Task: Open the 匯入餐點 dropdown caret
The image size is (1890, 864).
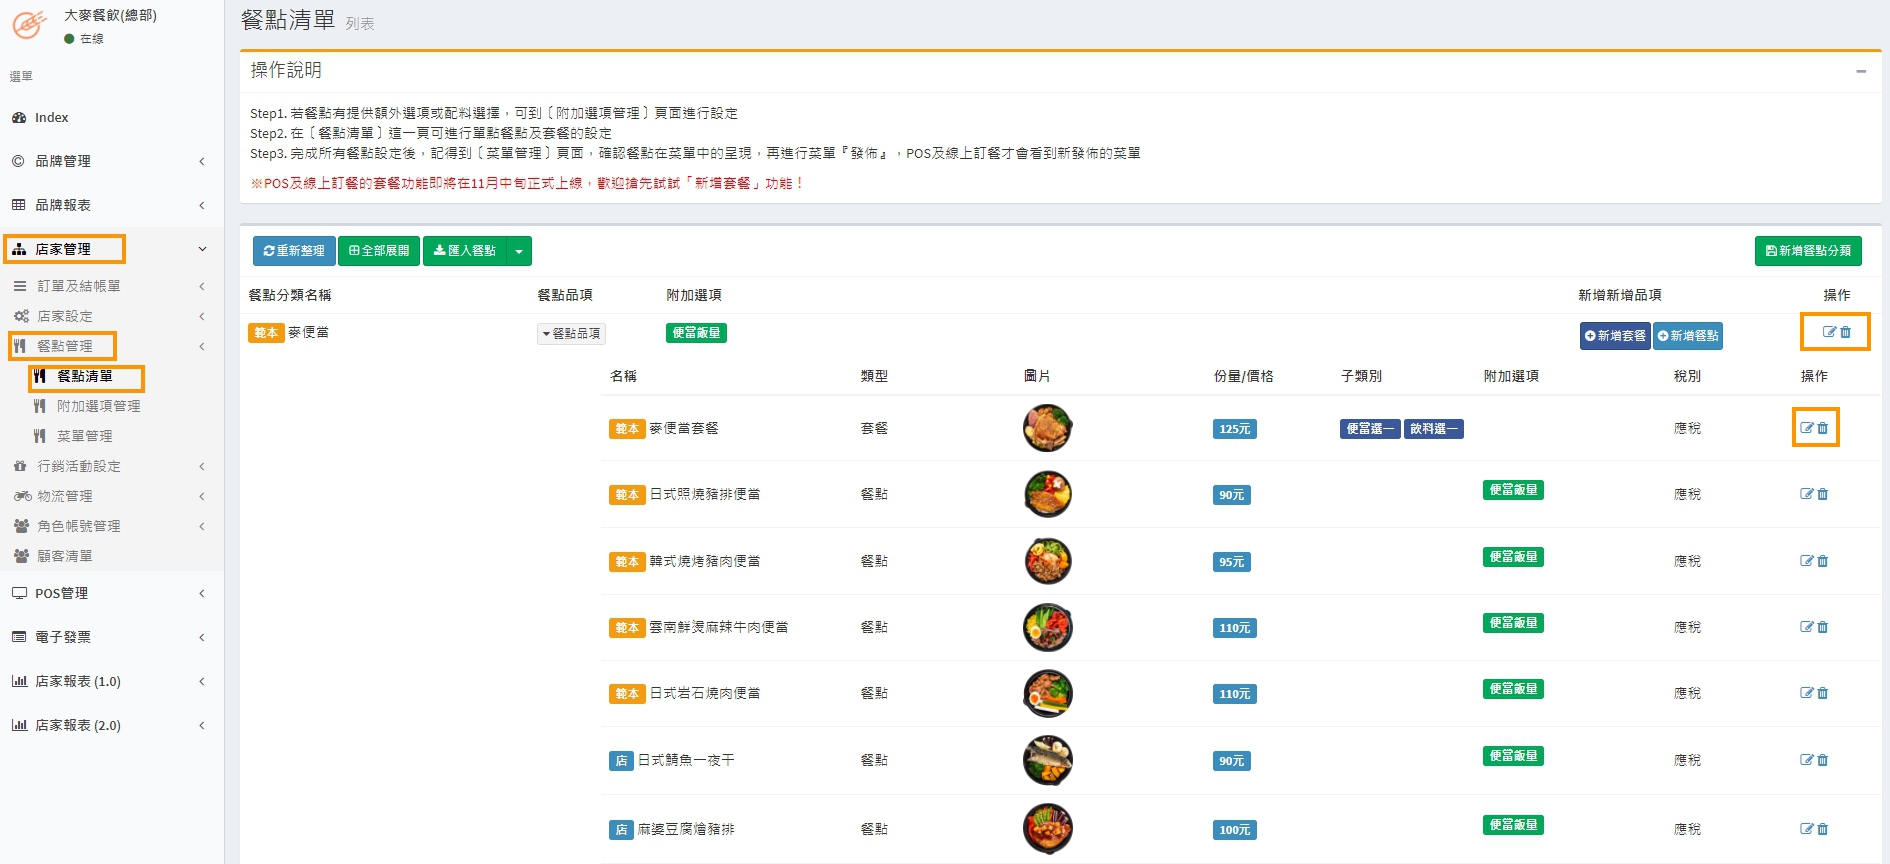Action: point(519,251)
